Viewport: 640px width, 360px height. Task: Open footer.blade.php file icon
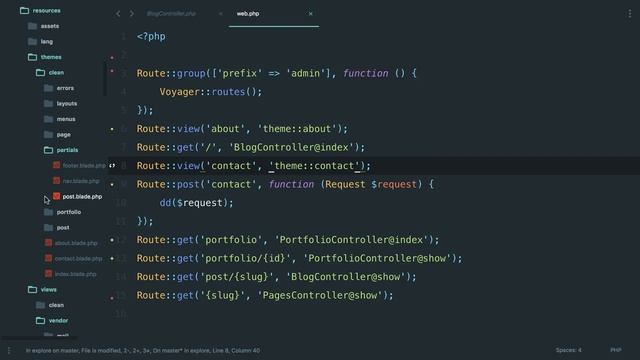click(56, 165)
